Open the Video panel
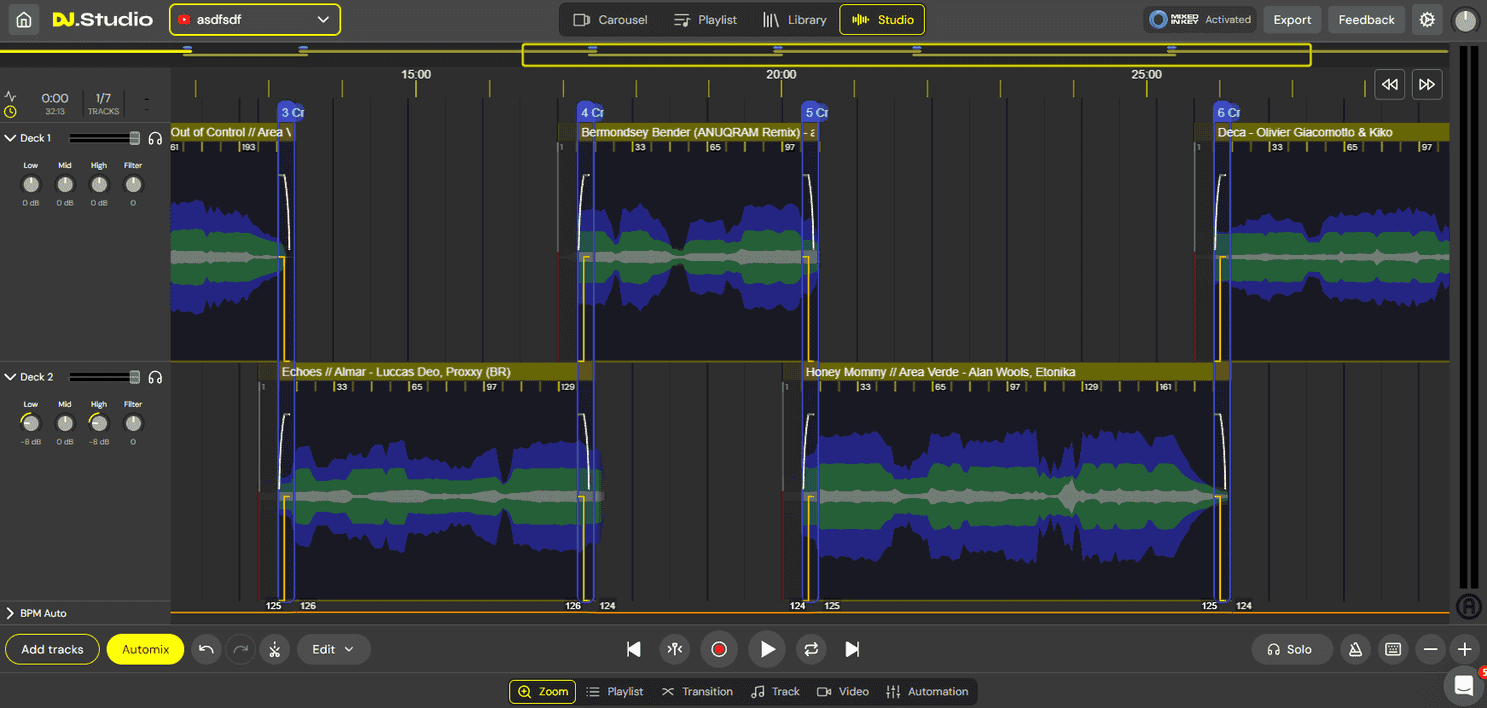This screenshot has width=1487, height=708. pos(842,691)
